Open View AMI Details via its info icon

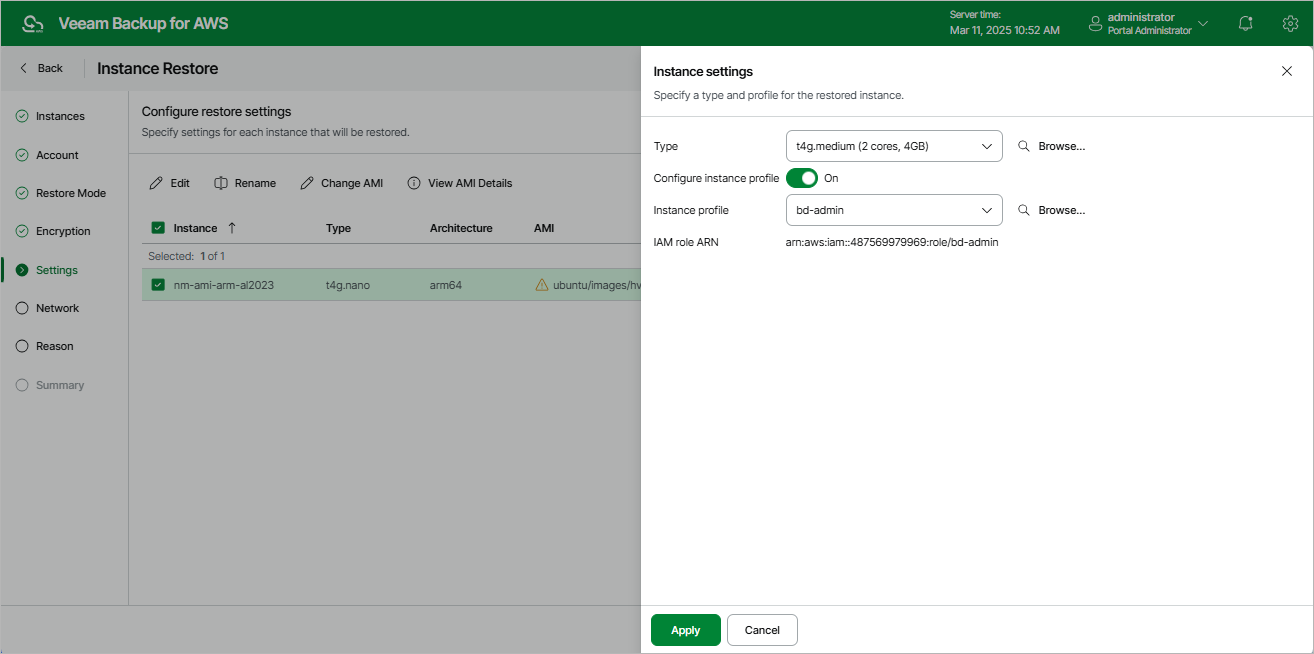click(413, 182)
